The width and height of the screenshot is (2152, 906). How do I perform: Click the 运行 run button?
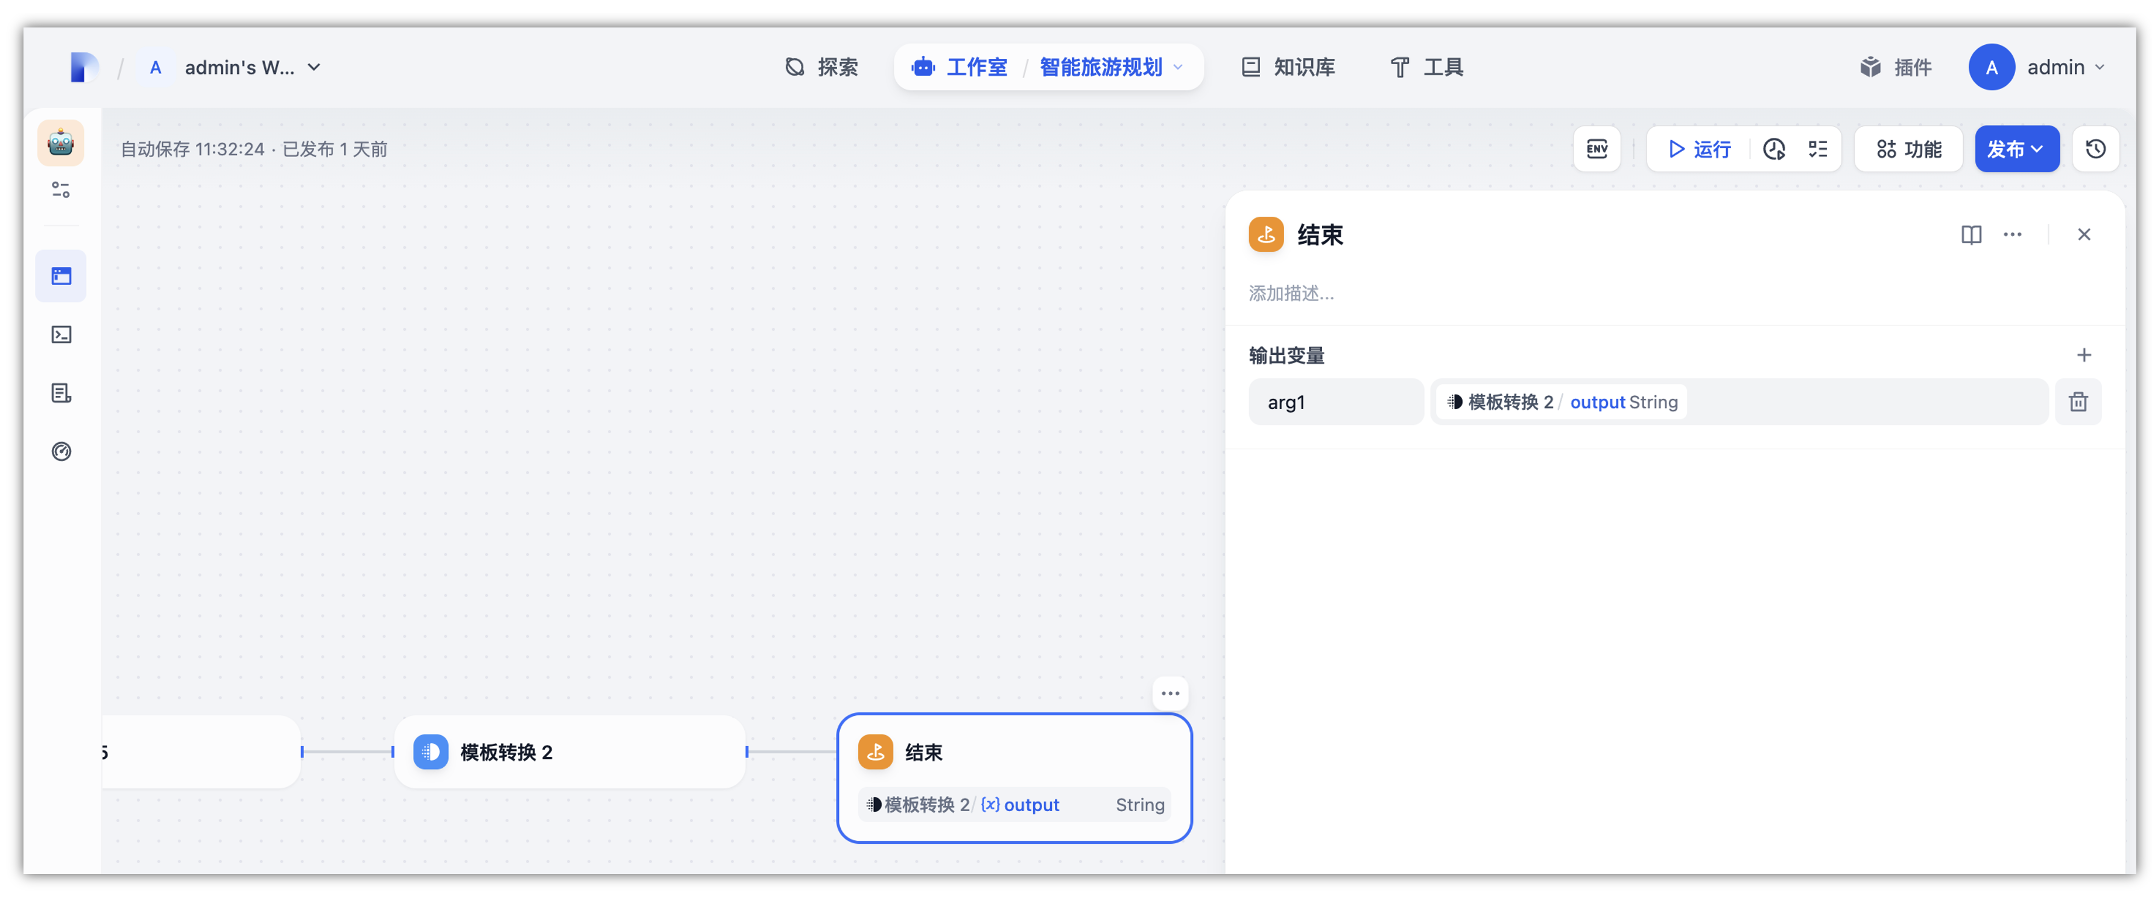click(1699, 149)
